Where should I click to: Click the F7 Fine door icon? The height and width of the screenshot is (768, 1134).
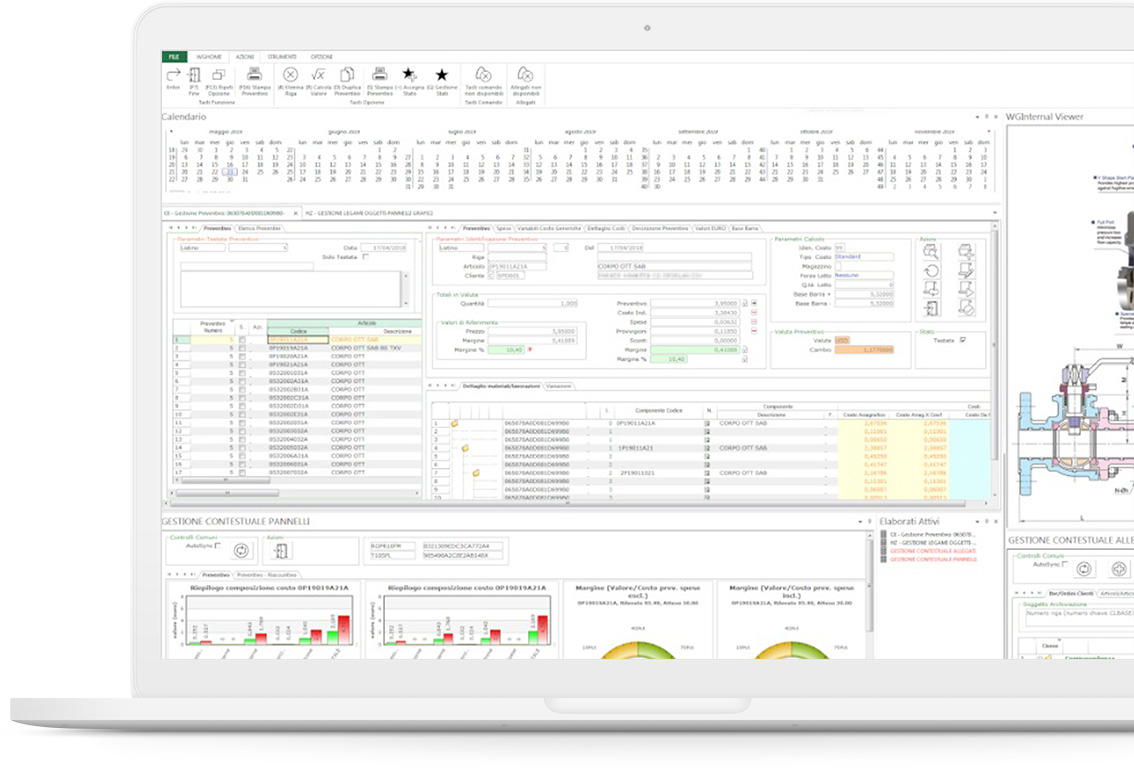pyautogui.click(x=194, y=74)
